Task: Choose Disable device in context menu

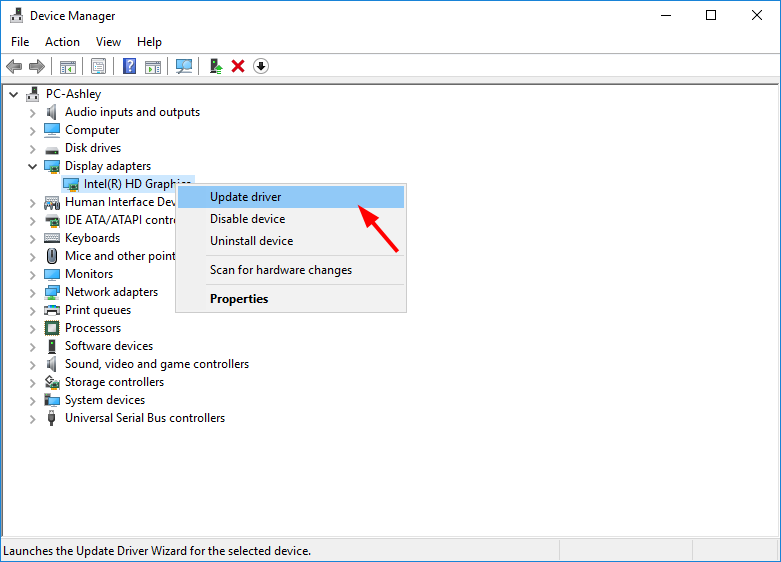Action: pyautogui.click(x=247, y=219)
